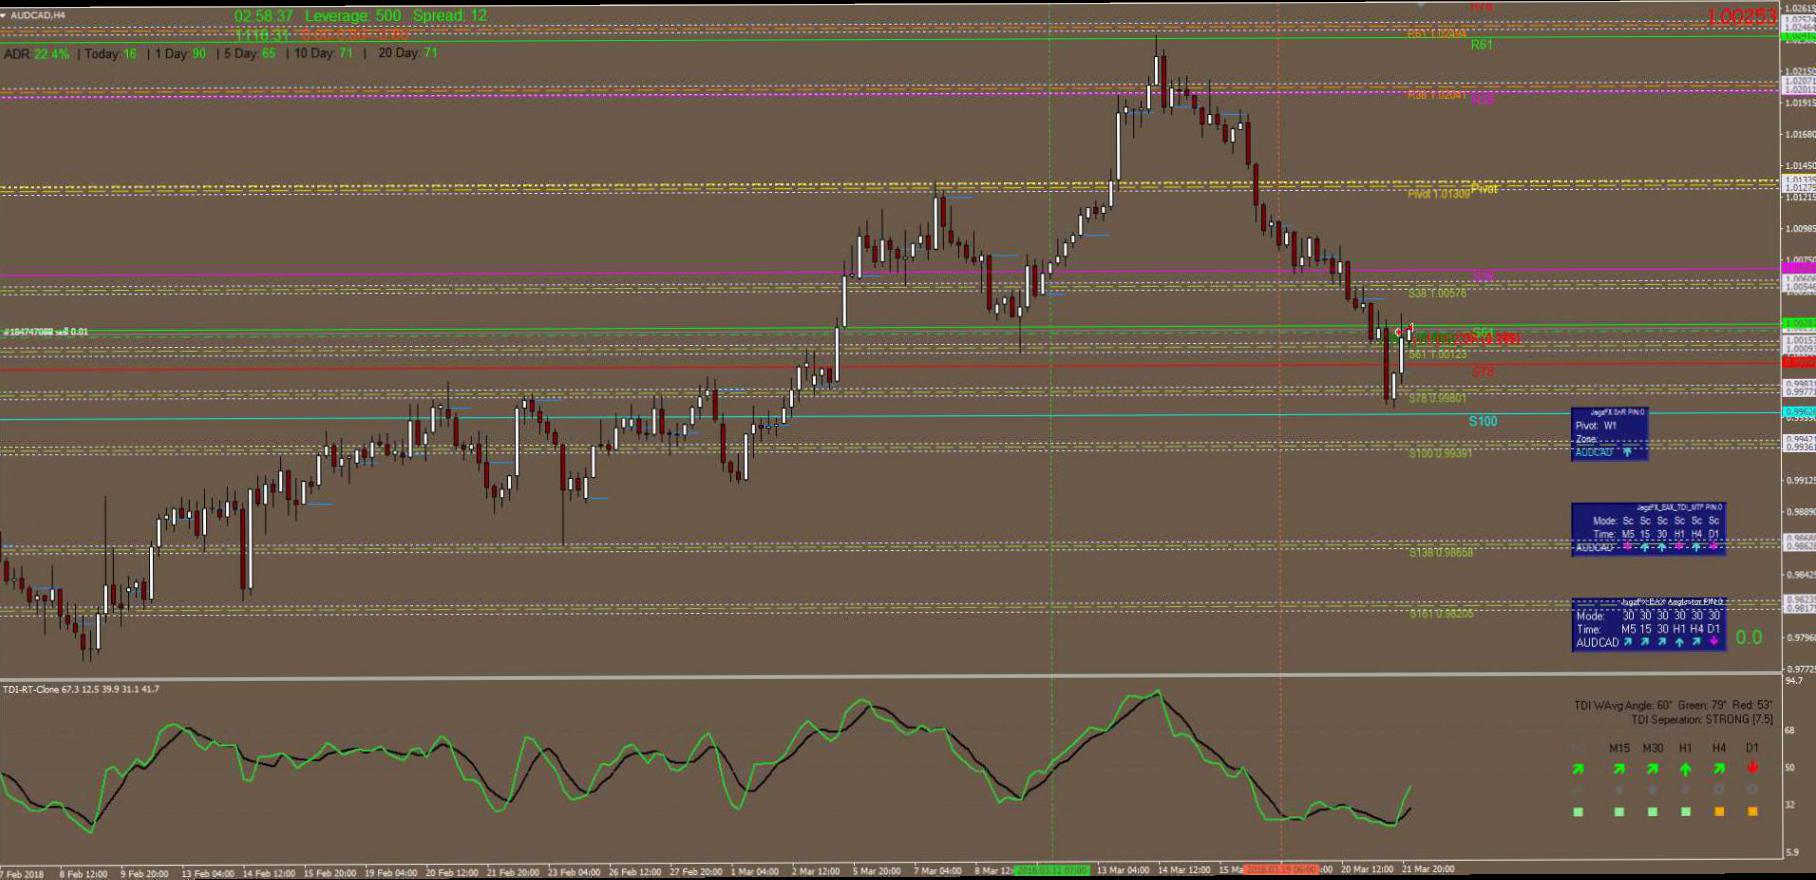Image resolution: width=1816 pixels, height=880 pixels.
Task: Click the sell order #184747089 line label
Action: tap(46, 332)
